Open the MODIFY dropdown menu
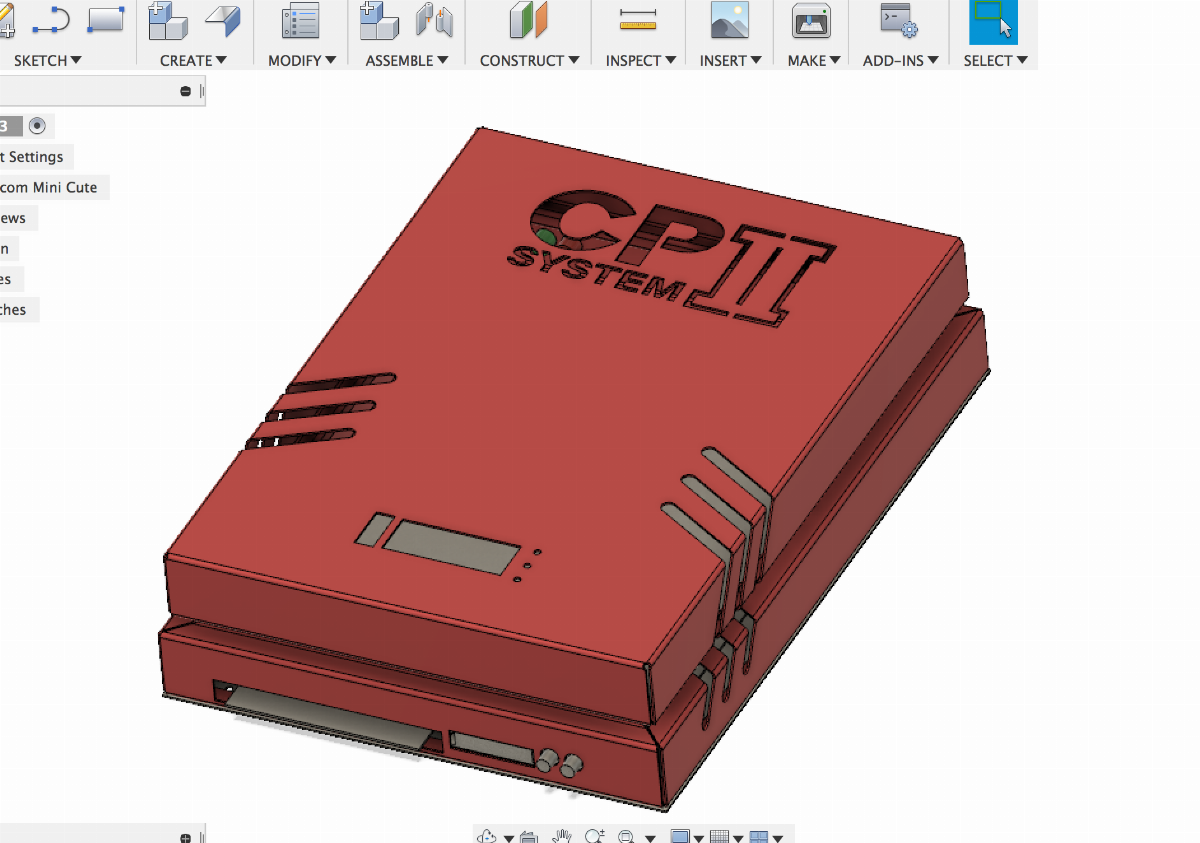Image resolution: width=1200 pixels, height=843 pixels. 302,61
